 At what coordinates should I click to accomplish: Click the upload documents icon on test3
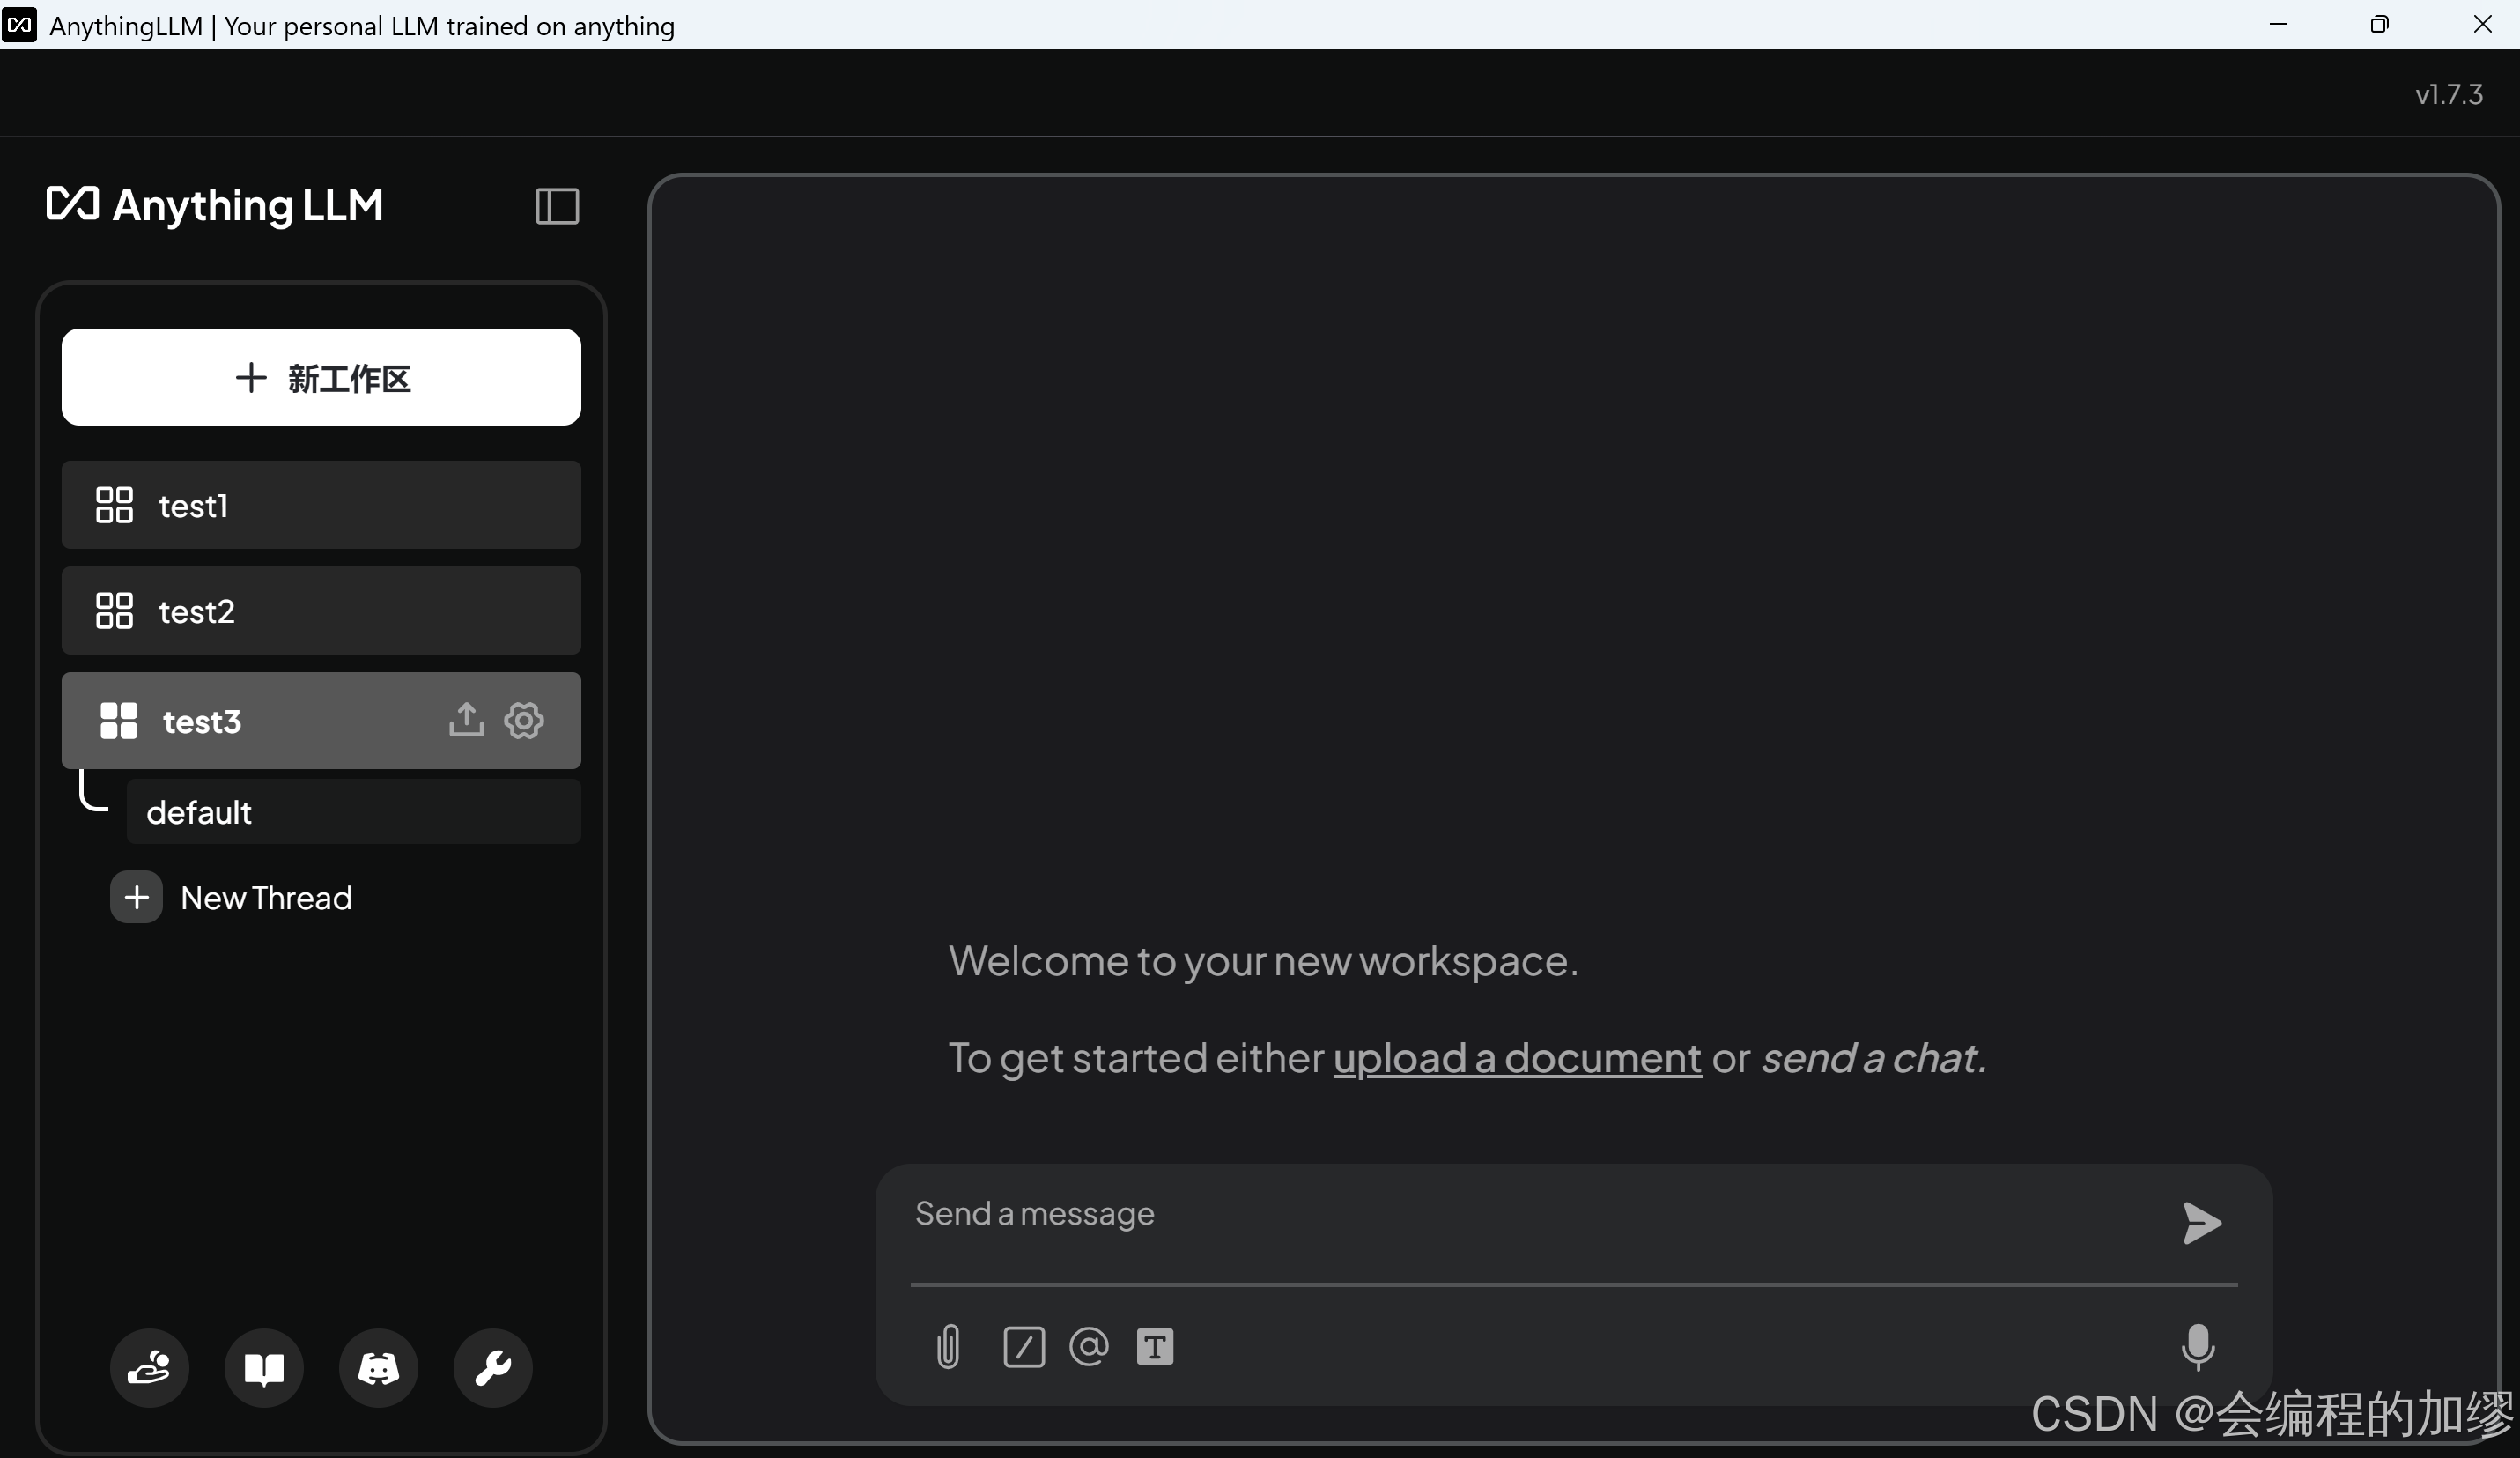point(466,720)
